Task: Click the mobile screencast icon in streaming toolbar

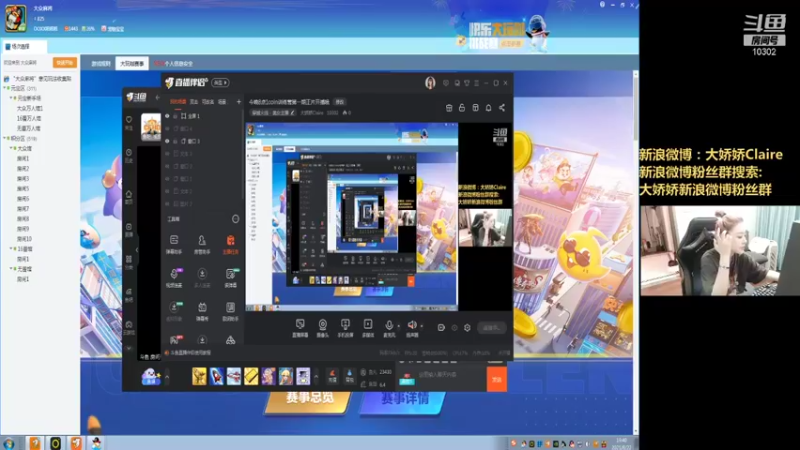Action: [345, 325]
